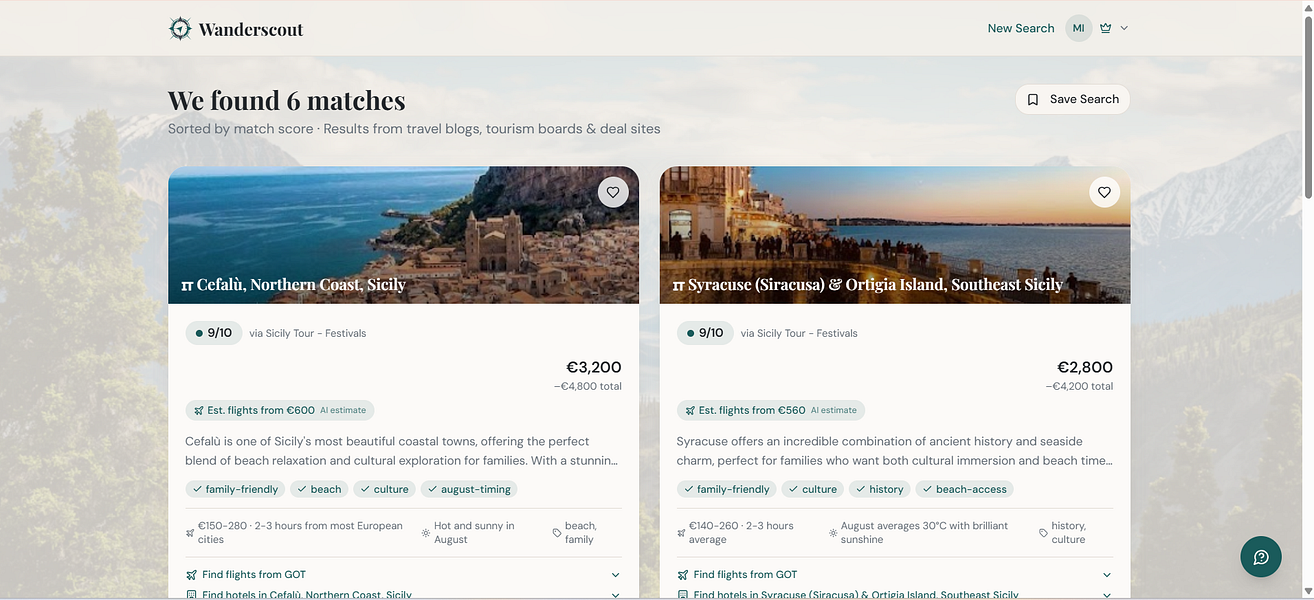Click the €2,800 price

click(x=1085, y=367)
